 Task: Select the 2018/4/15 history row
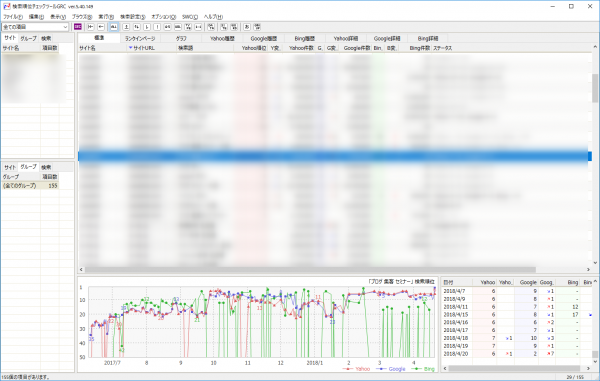coord(517,315)
